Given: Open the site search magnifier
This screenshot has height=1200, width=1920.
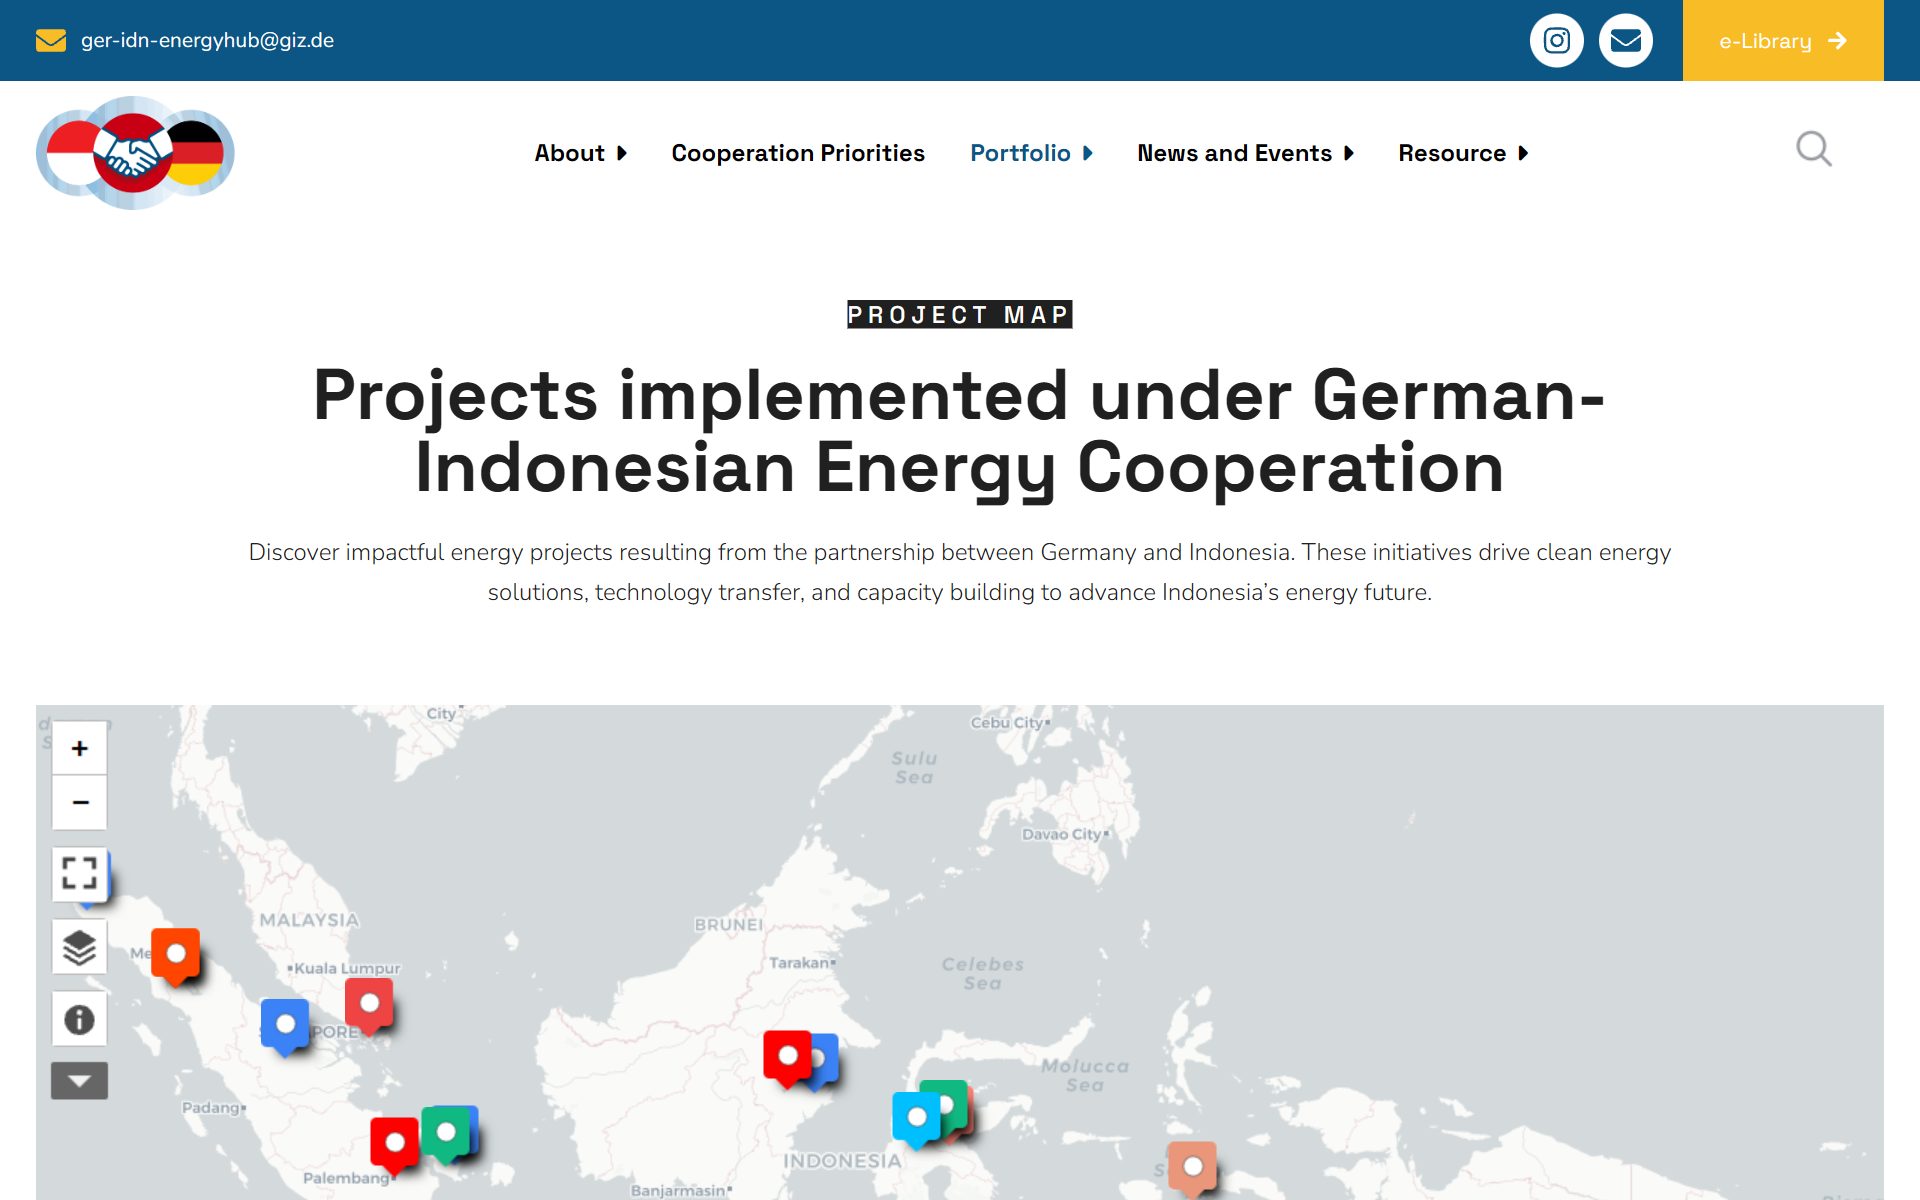Looking at the screenshot, I should coord(1813,150).
